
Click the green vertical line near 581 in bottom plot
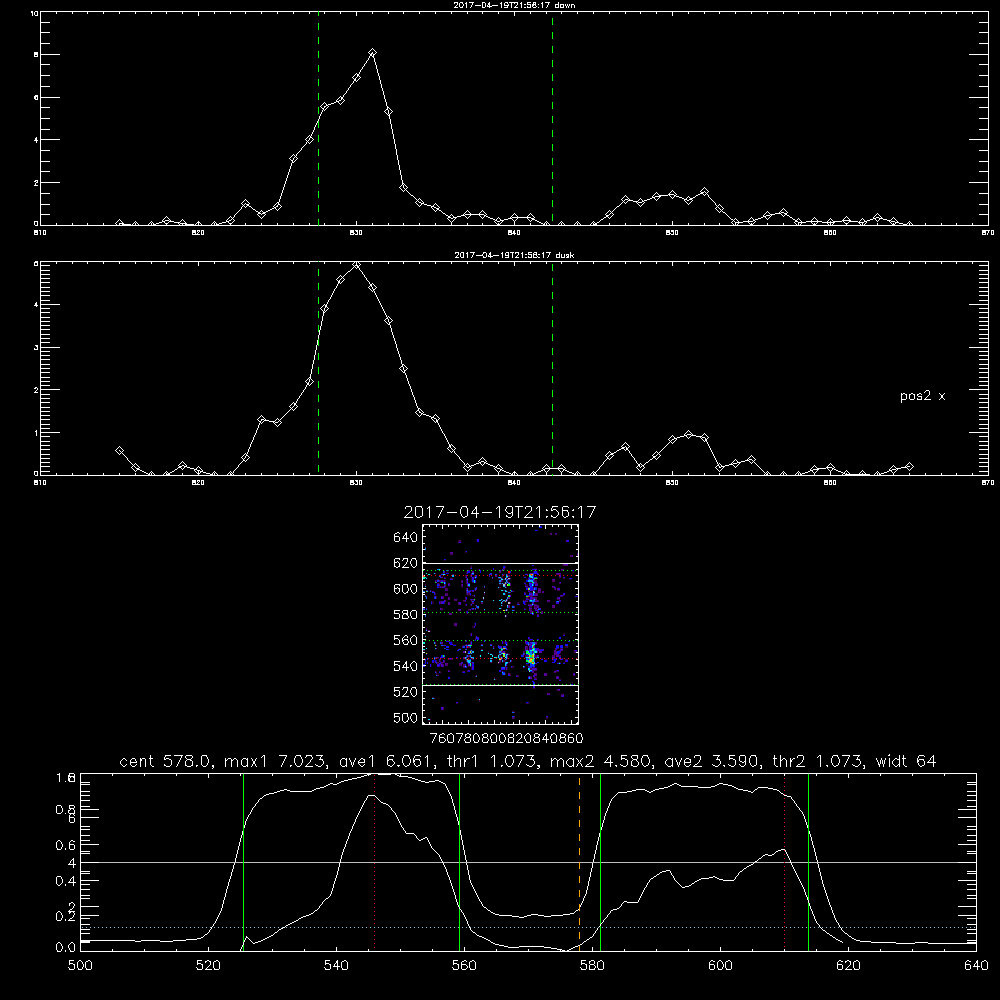pyautogui.click(x=600, y=861)
